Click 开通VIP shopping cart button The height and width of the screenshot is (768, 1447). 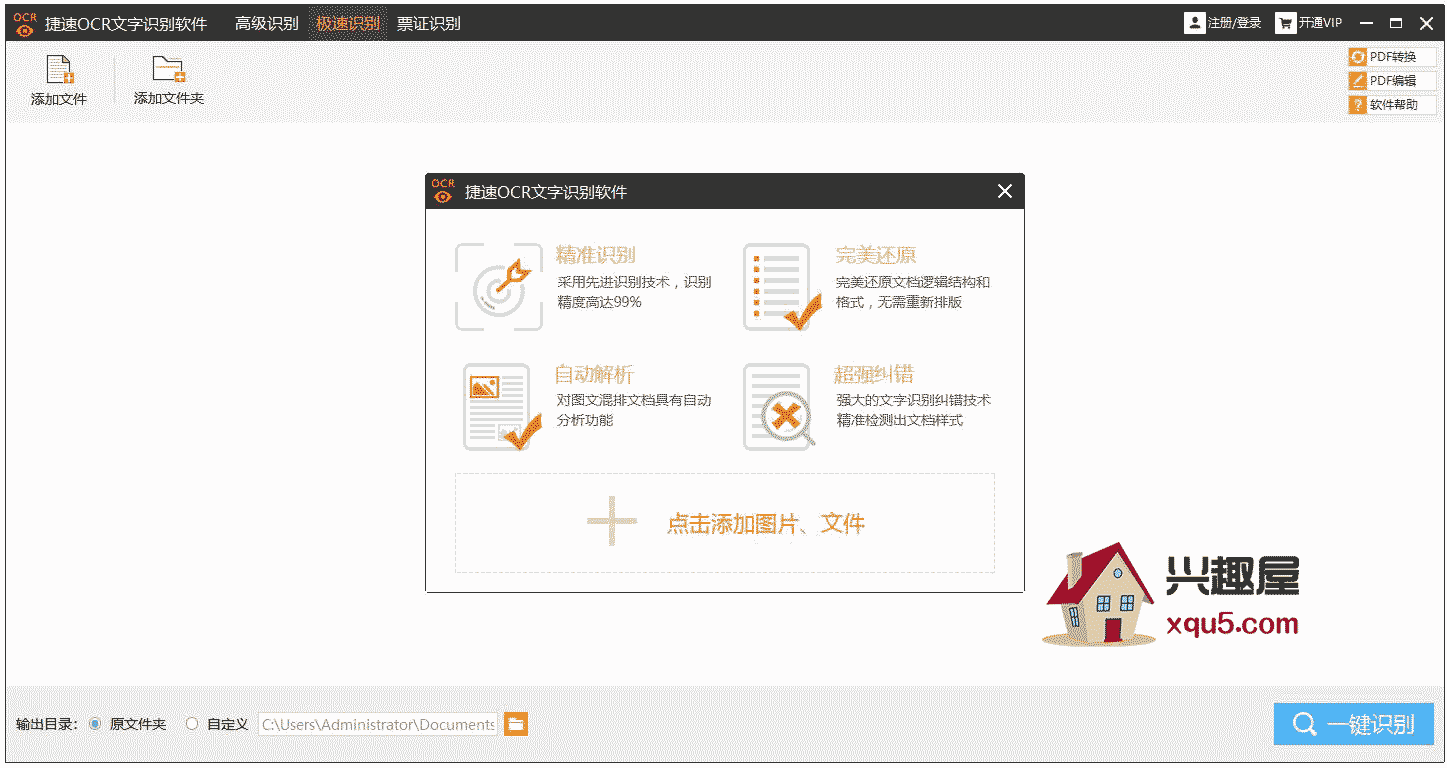[1309, 23]
